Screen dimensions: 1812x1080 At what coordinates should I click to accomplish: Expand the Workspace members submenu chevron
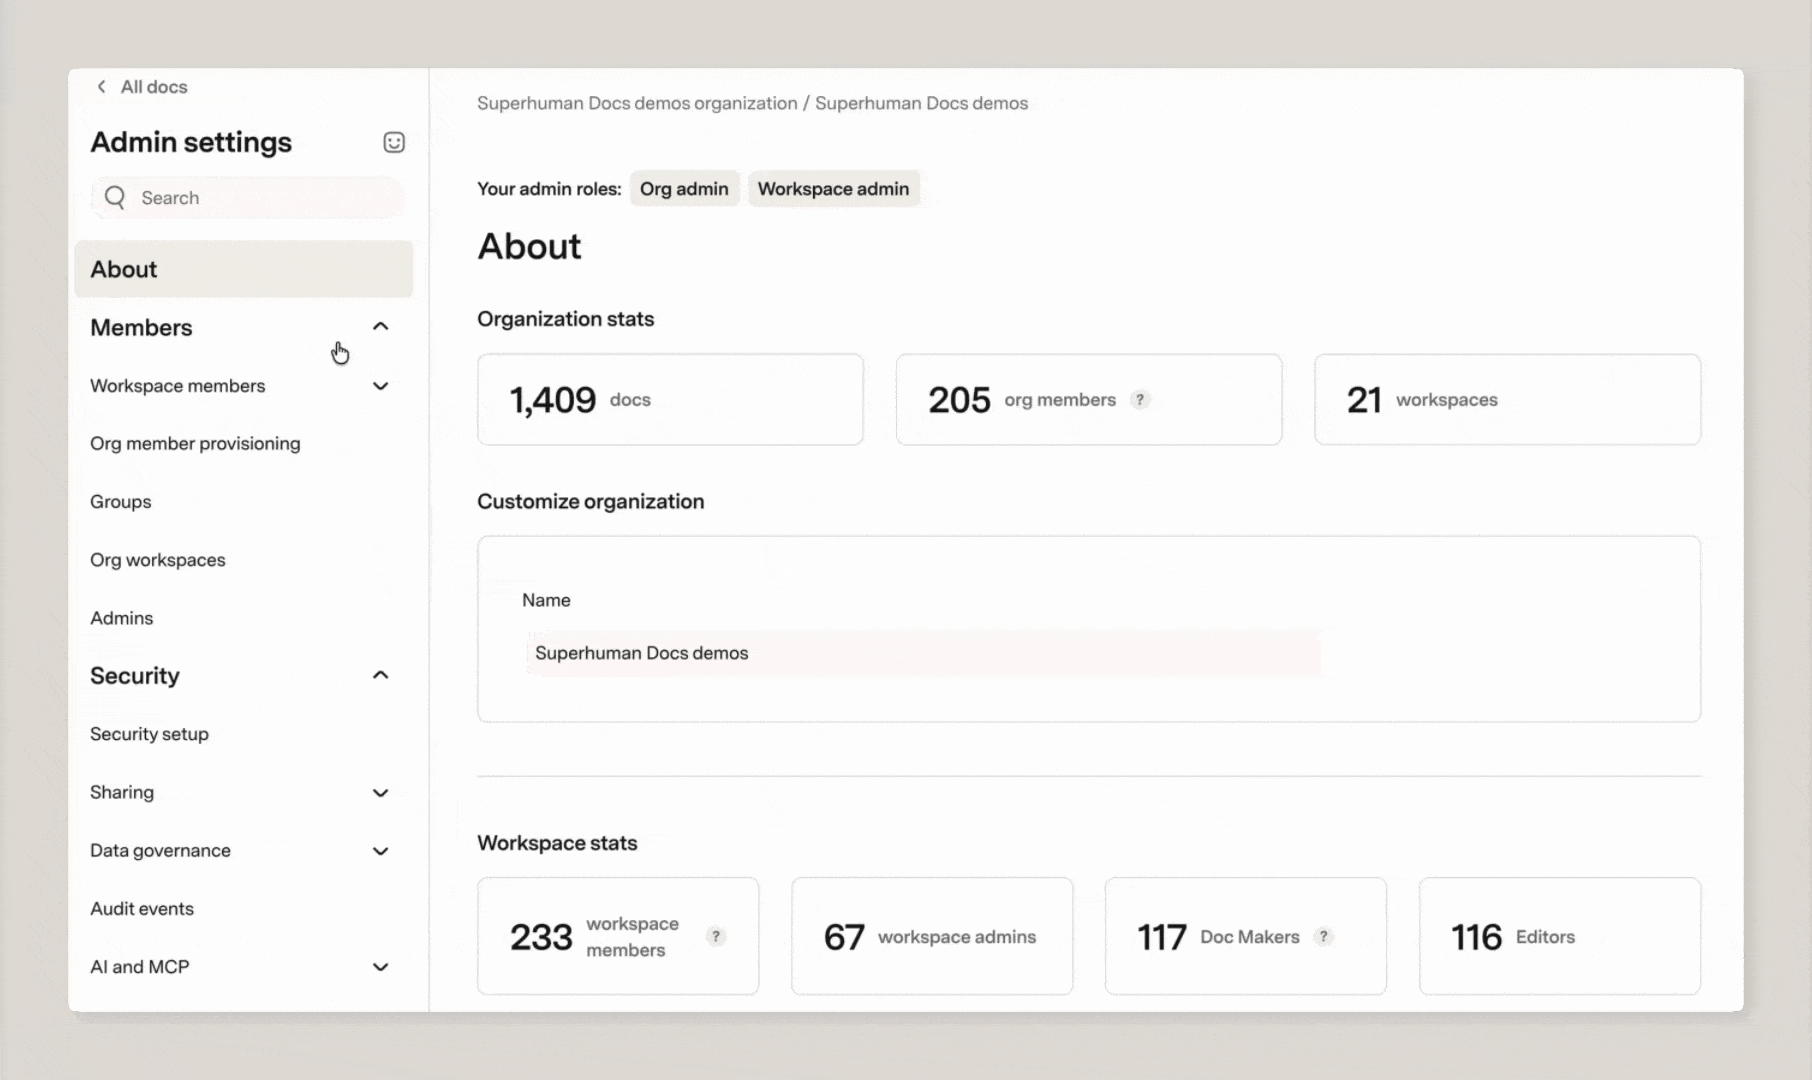pyautogui.click(x=380, y=386)
